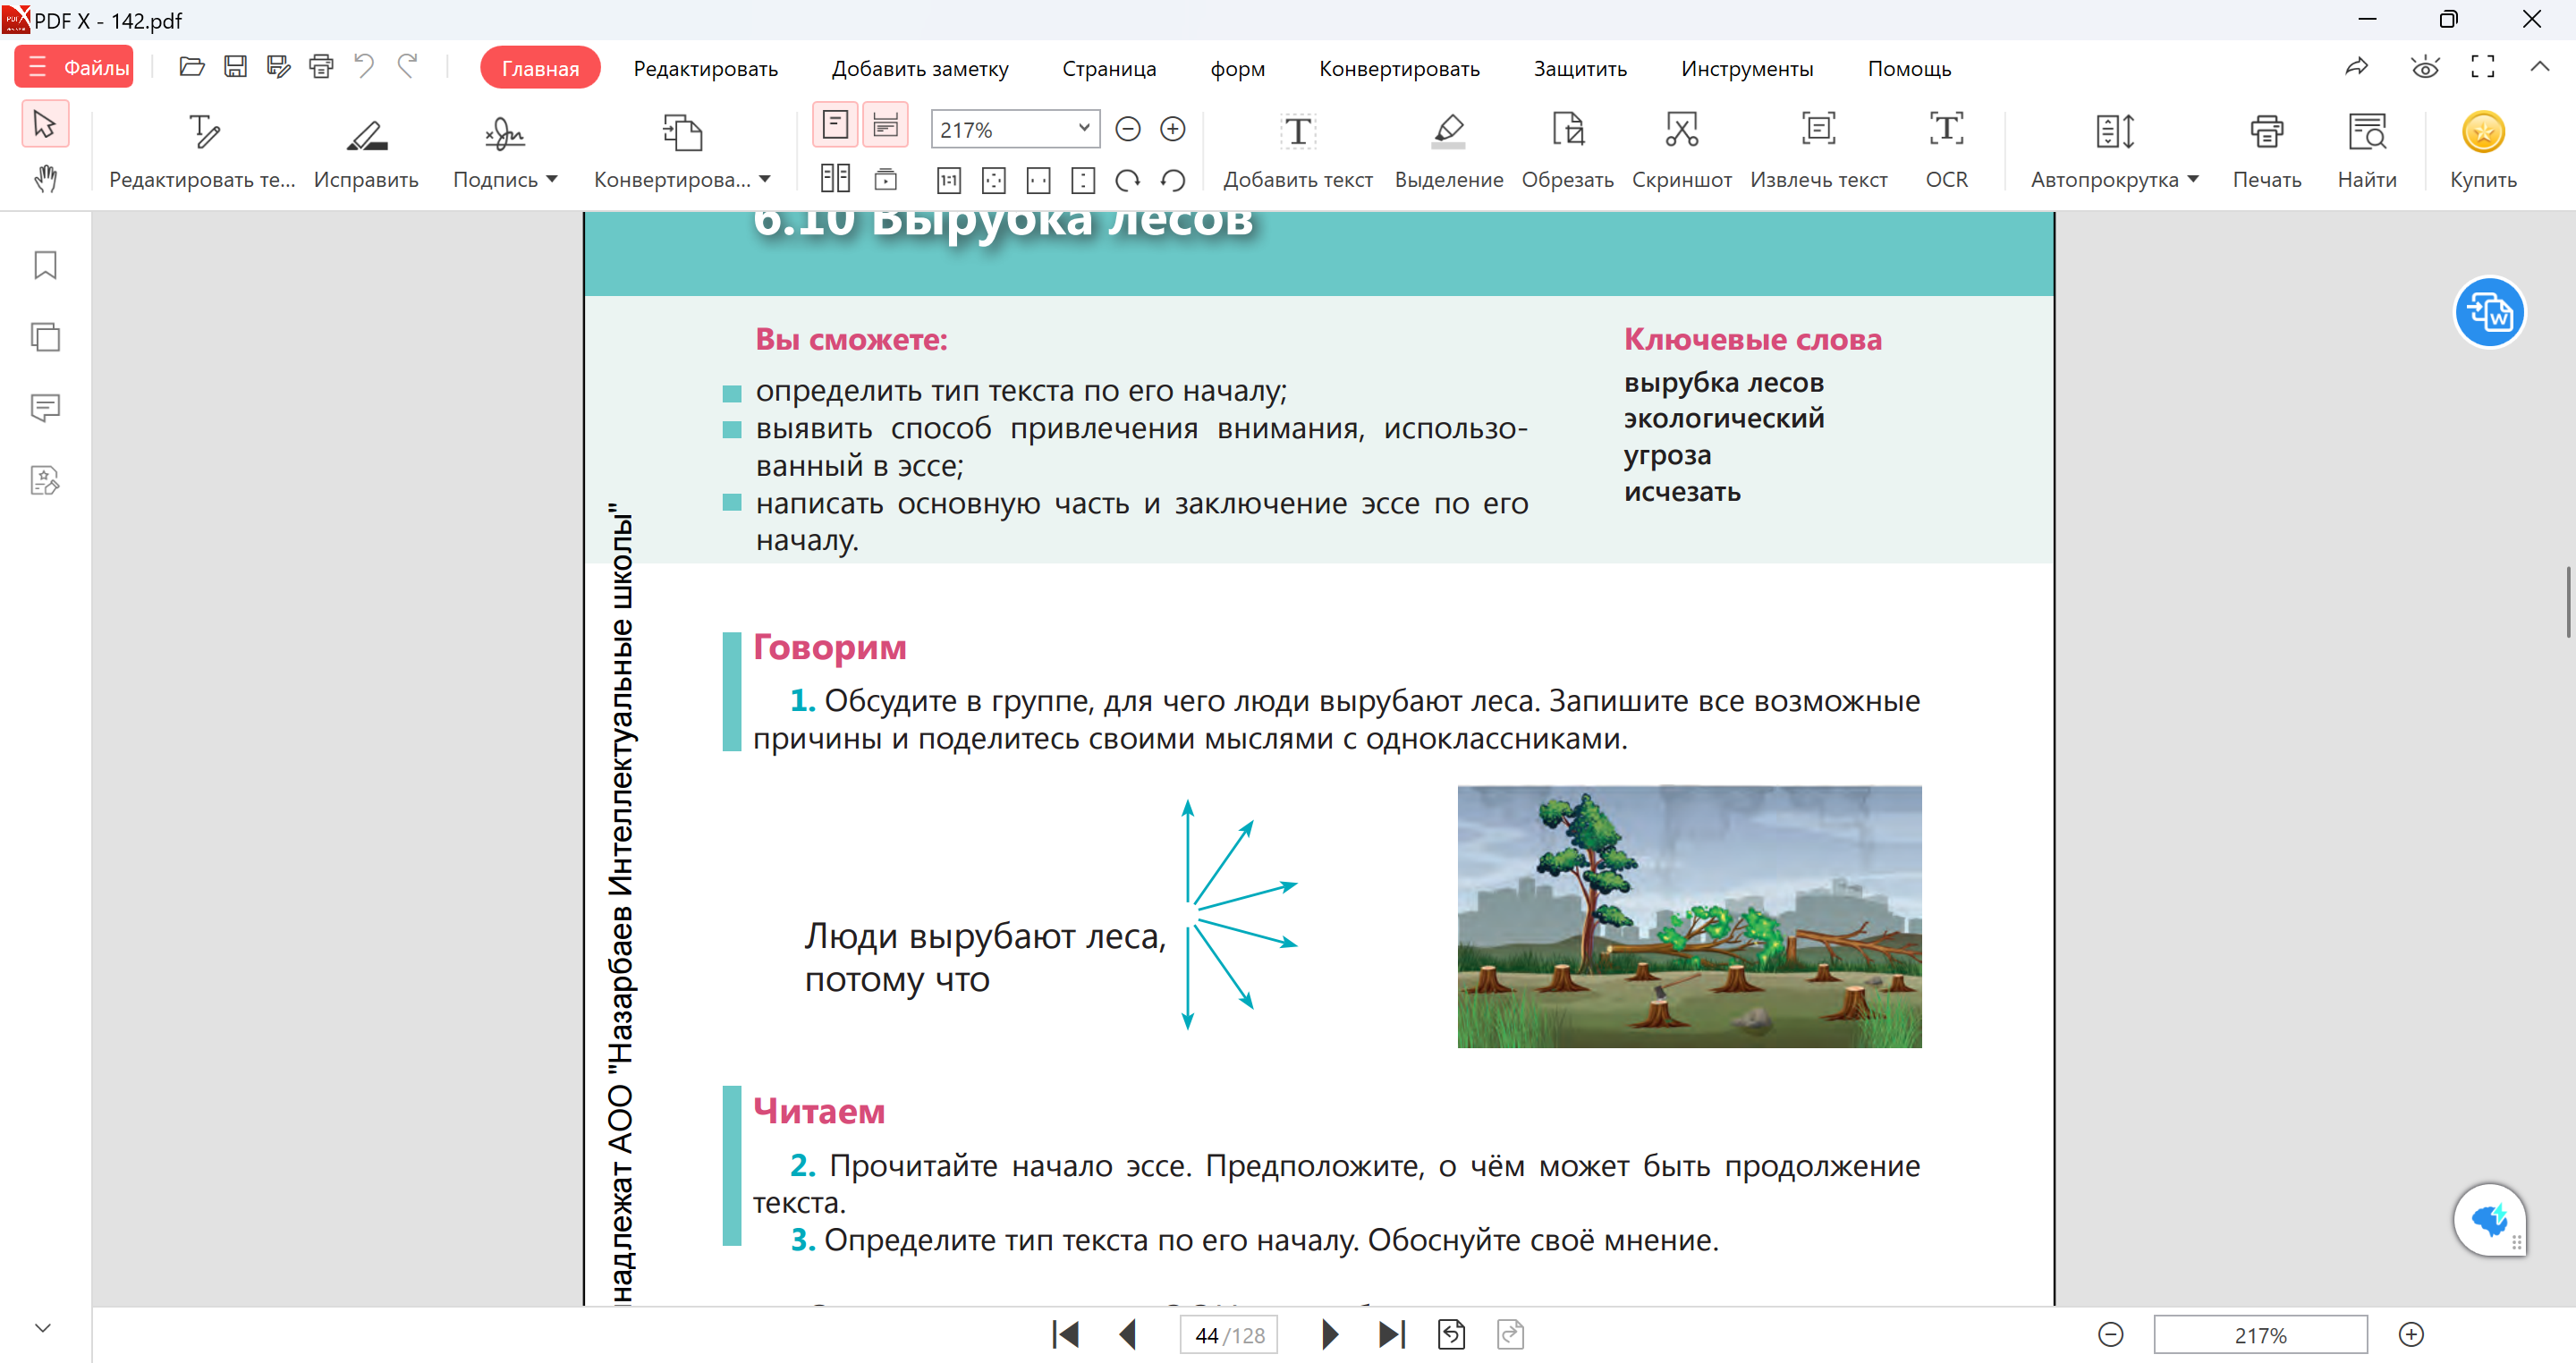Image resolution: width=2576 pixels, height=1363 pixels.
Task: Go to the next page arrow
Action: tap(1329, 1334)
